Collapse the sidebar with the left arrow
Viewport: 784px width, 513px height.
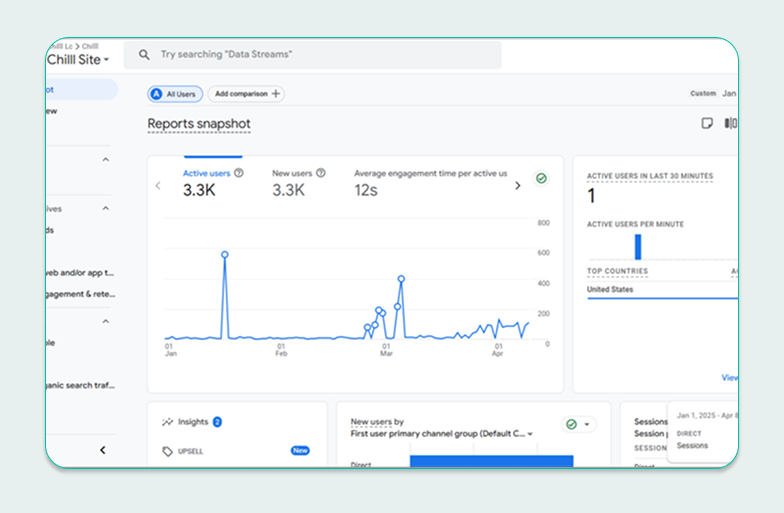pos(102,450)
